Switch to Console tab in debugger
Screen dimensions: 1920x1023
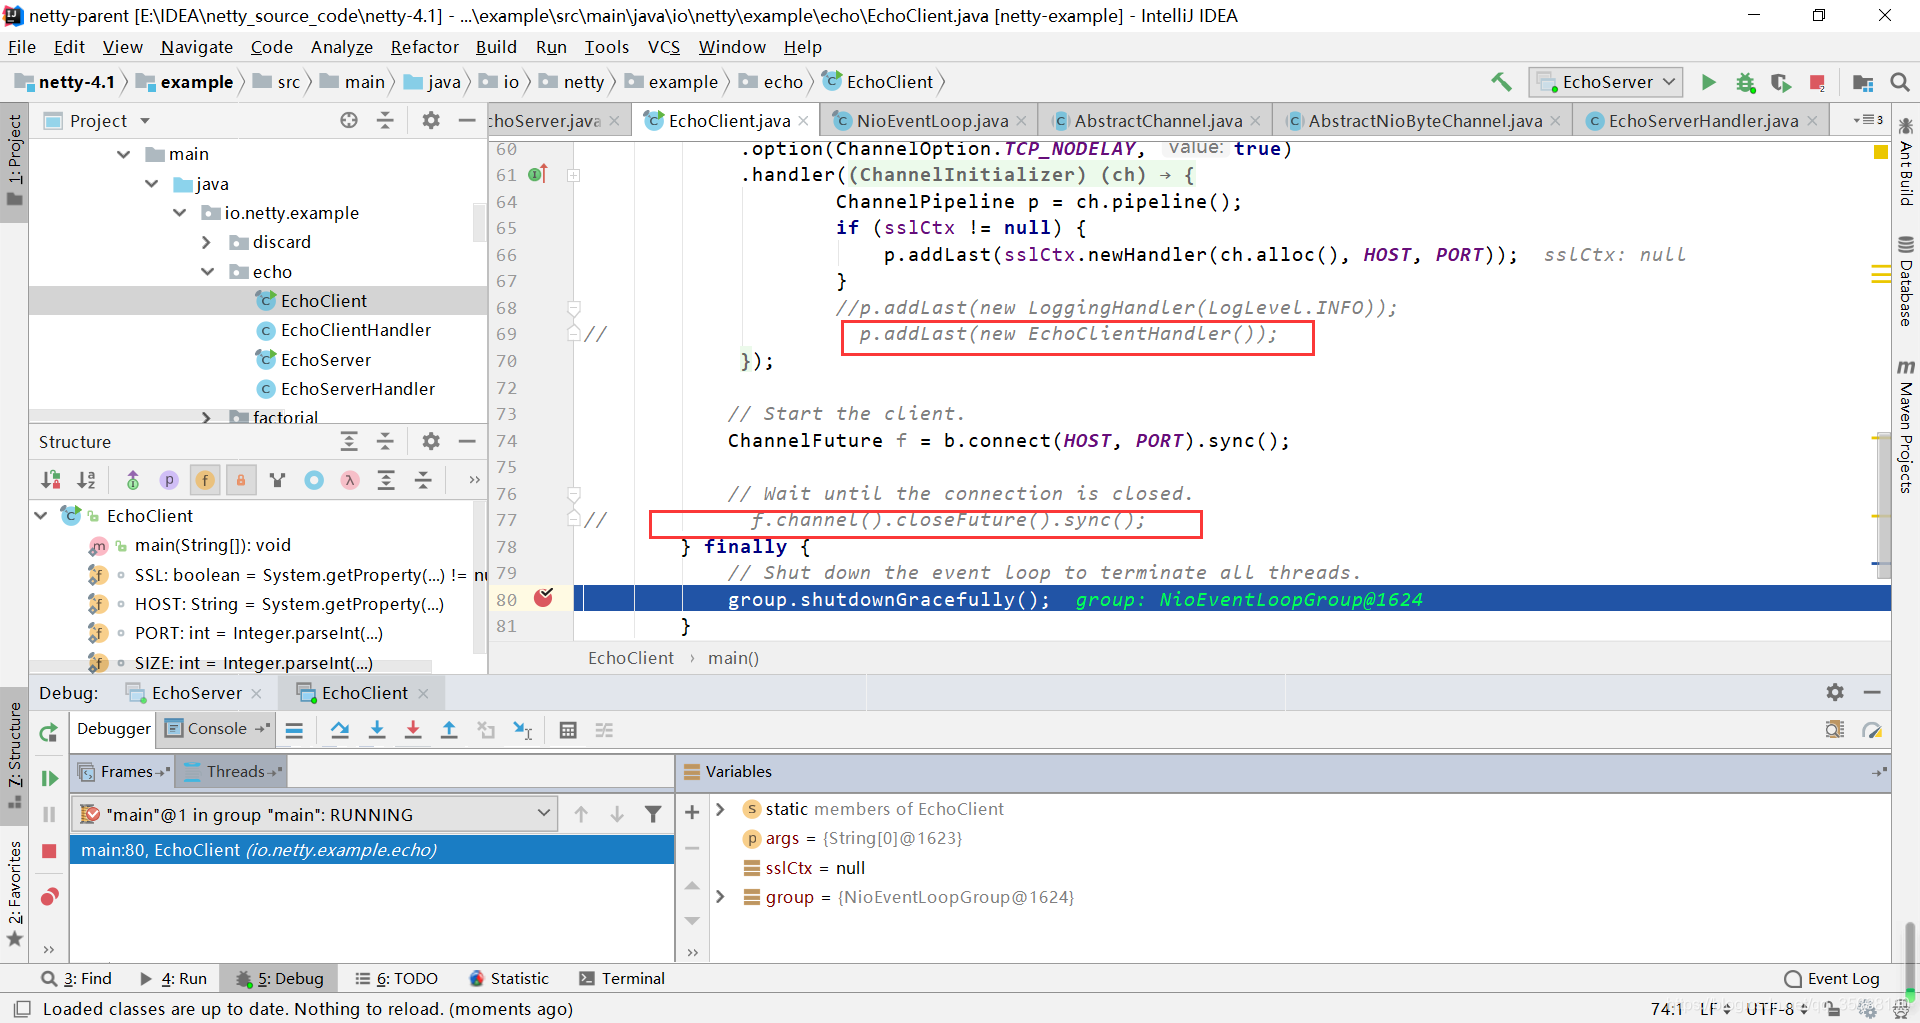[x=216, y=728]
